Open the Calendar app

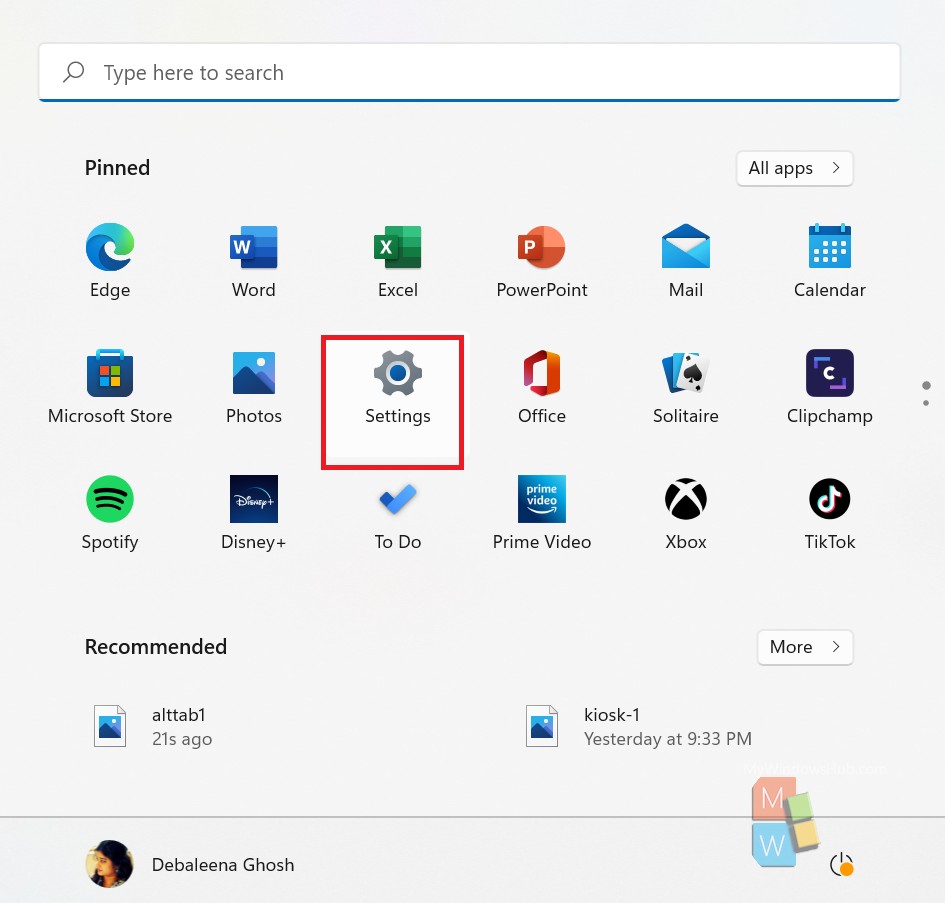point(830,261)
